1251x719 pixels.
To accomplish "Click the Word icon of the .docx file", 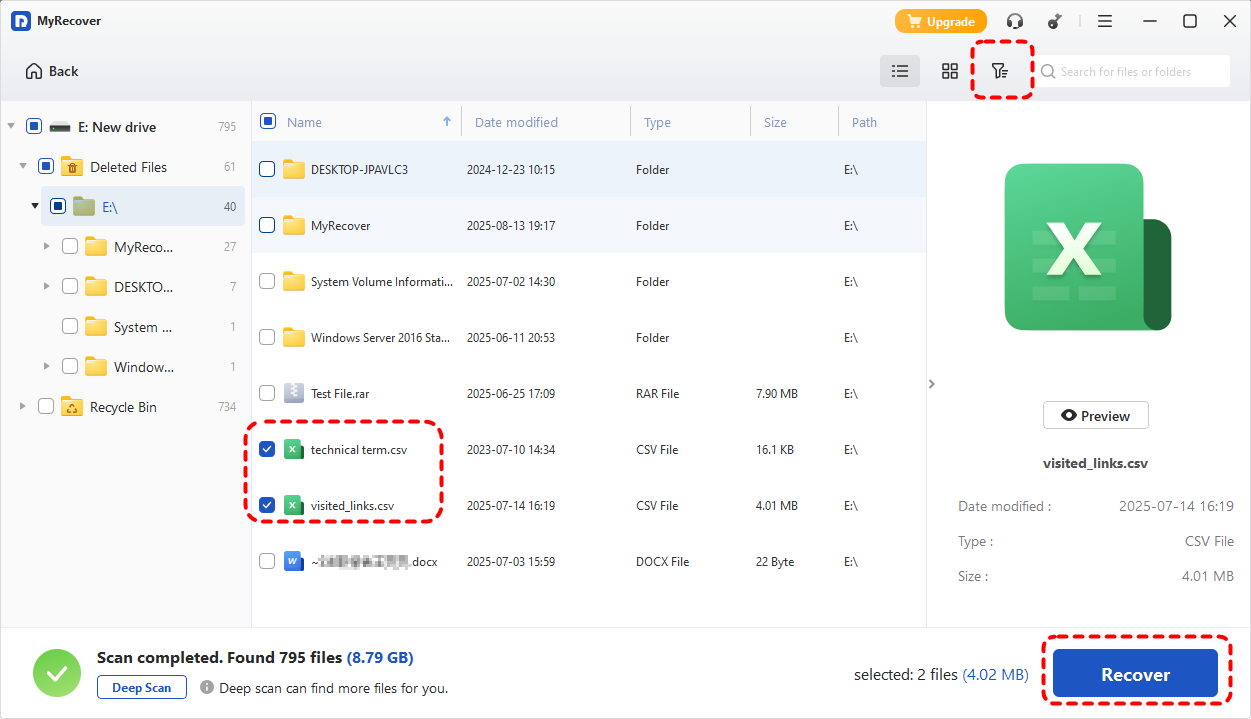I will [293, 561].
